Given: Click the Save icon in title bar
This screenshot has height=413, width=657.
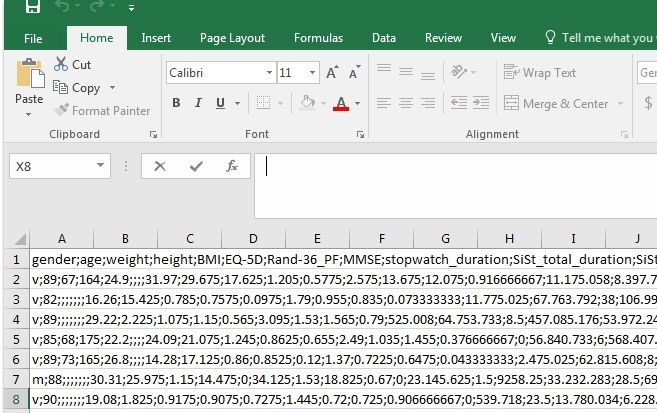Looking at the screenshot, I should pos(32,8).
